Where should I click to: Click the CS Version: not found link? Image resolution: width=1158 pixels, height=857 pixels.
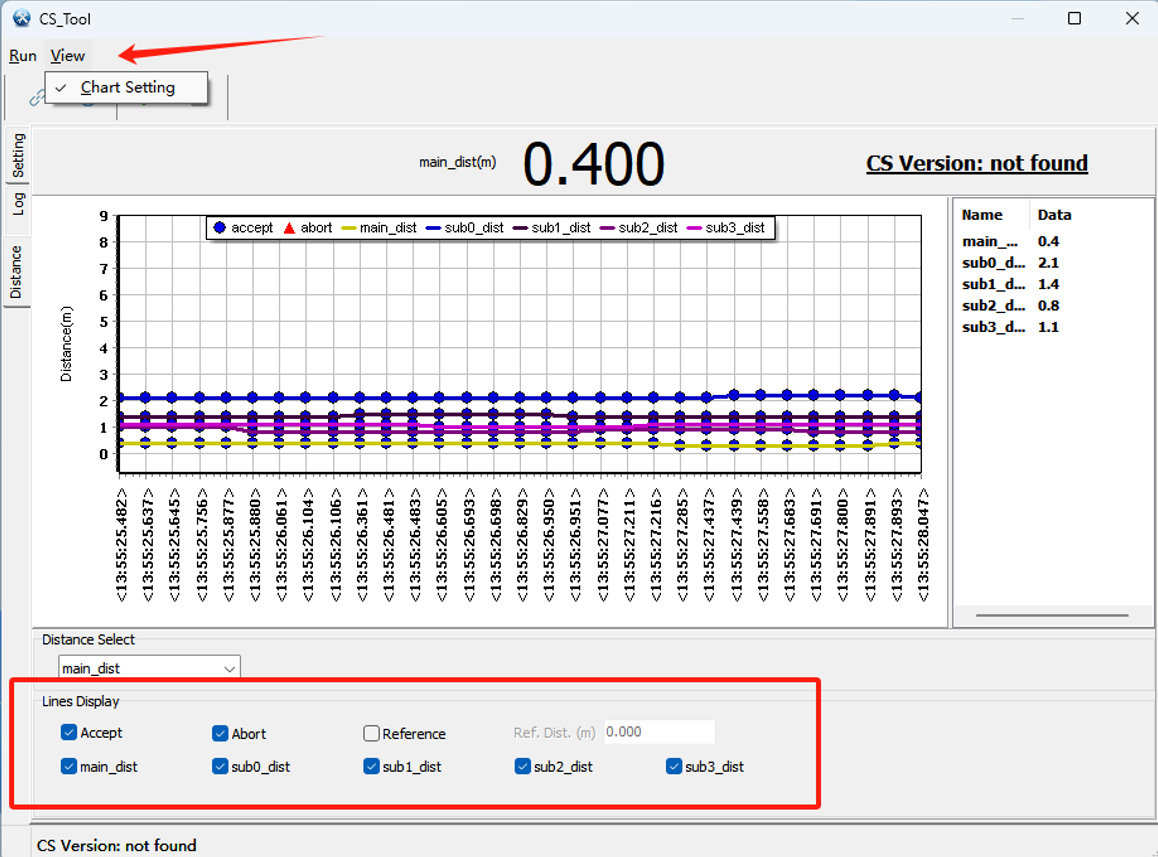coord(977,163)
